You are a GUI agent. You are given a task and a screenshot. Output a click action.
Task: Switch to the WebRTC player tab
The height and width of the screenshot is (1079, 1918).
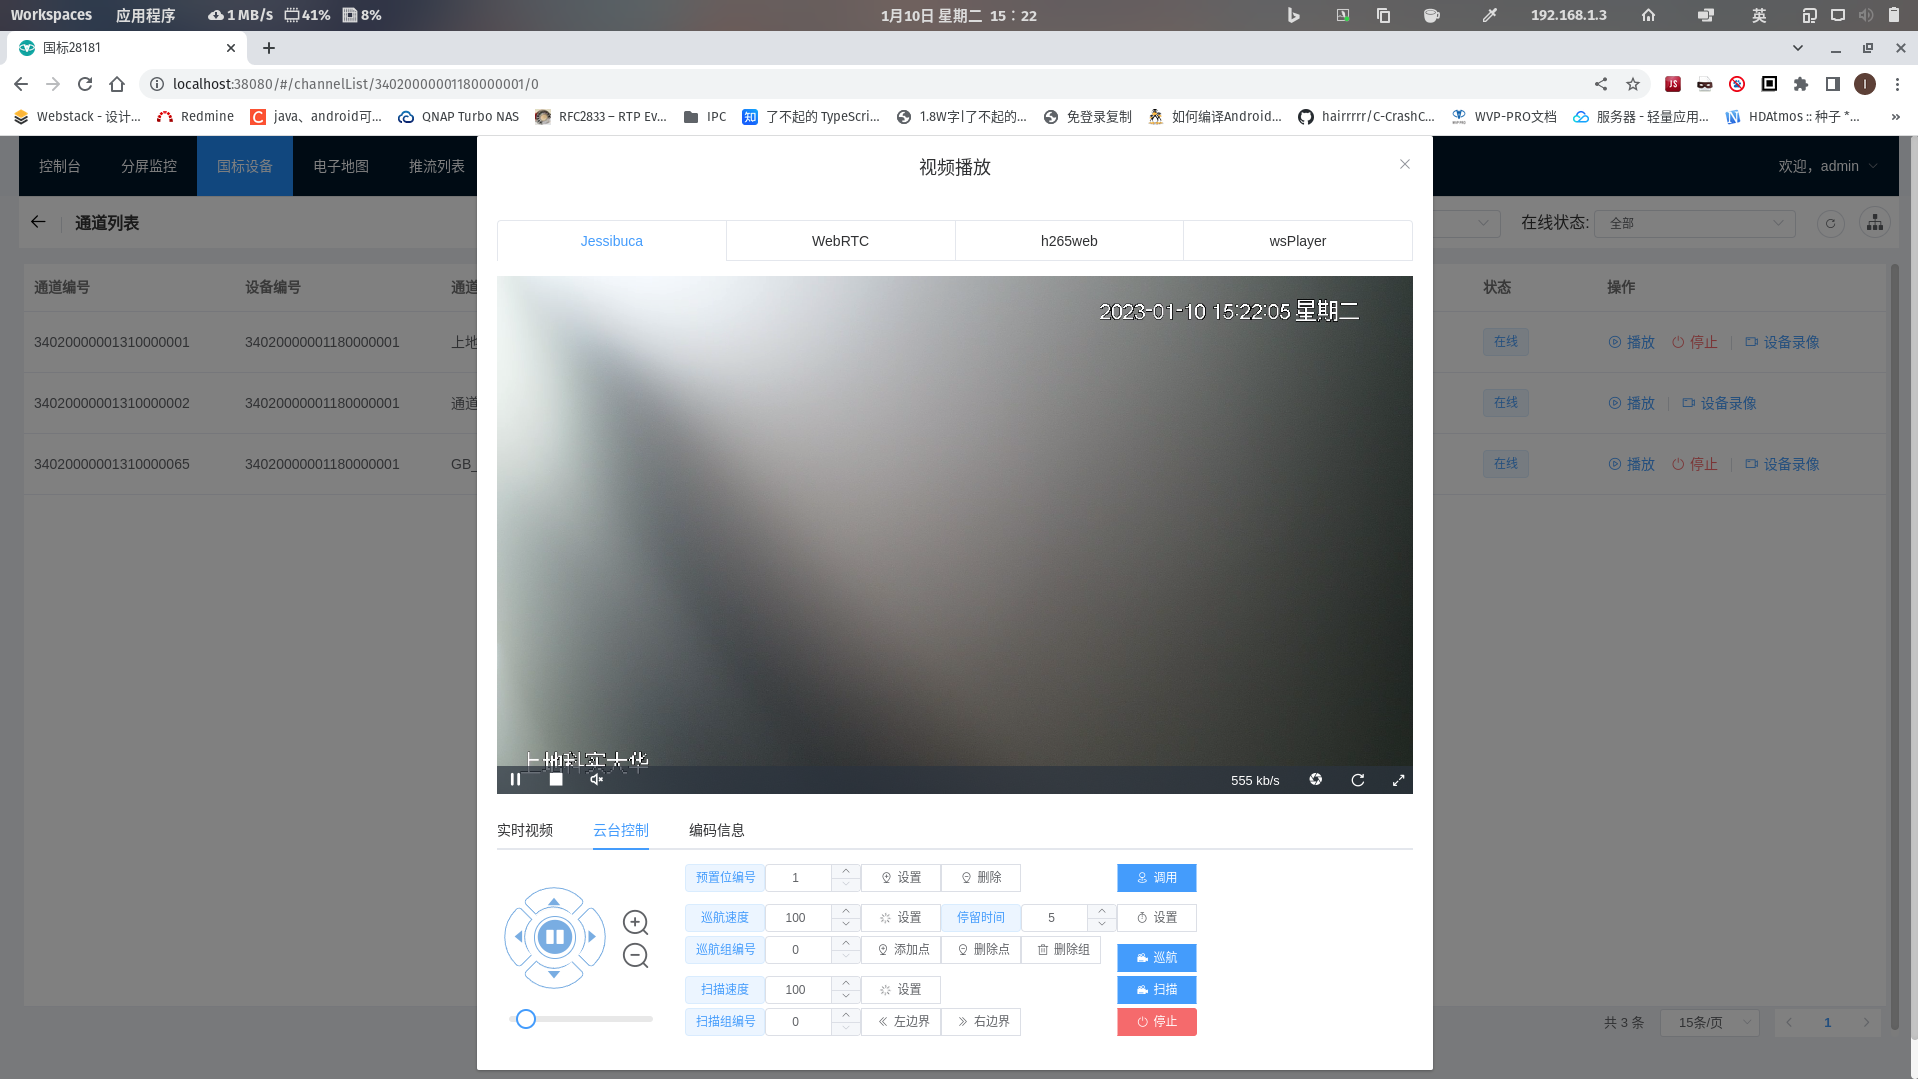(x=840, y=241)
